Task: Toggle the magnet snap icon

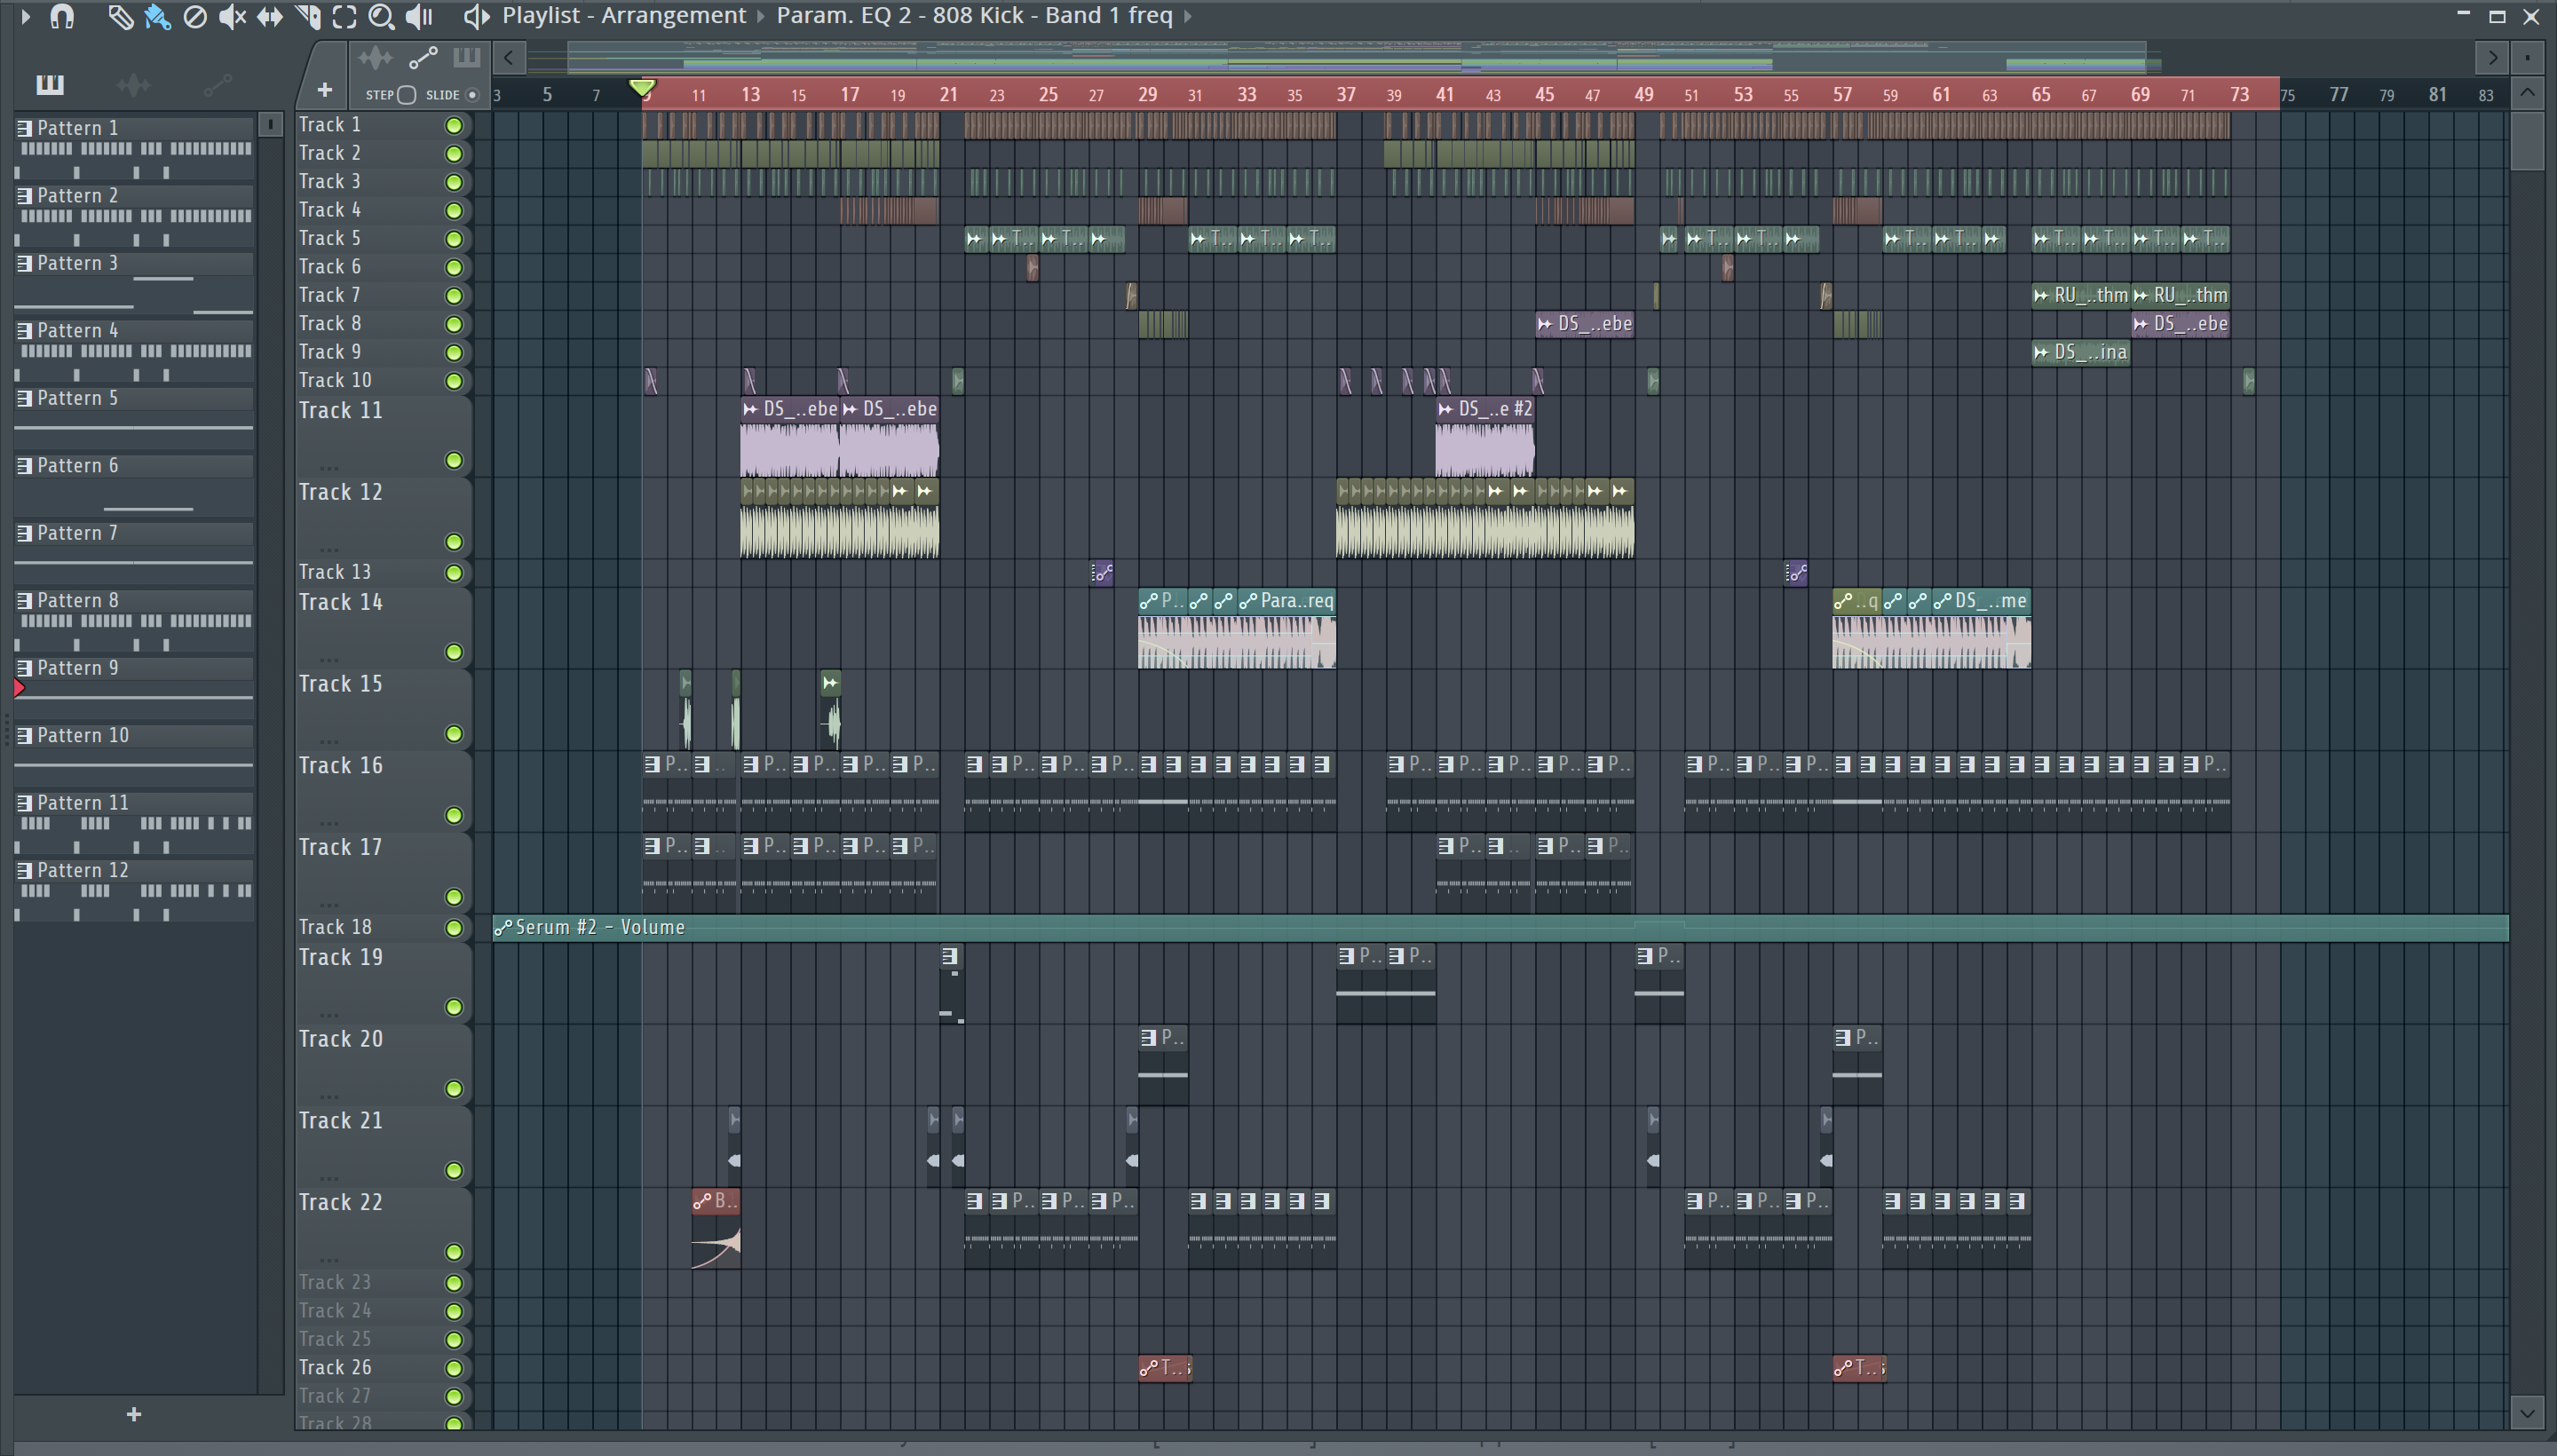Action: point(62,16)
